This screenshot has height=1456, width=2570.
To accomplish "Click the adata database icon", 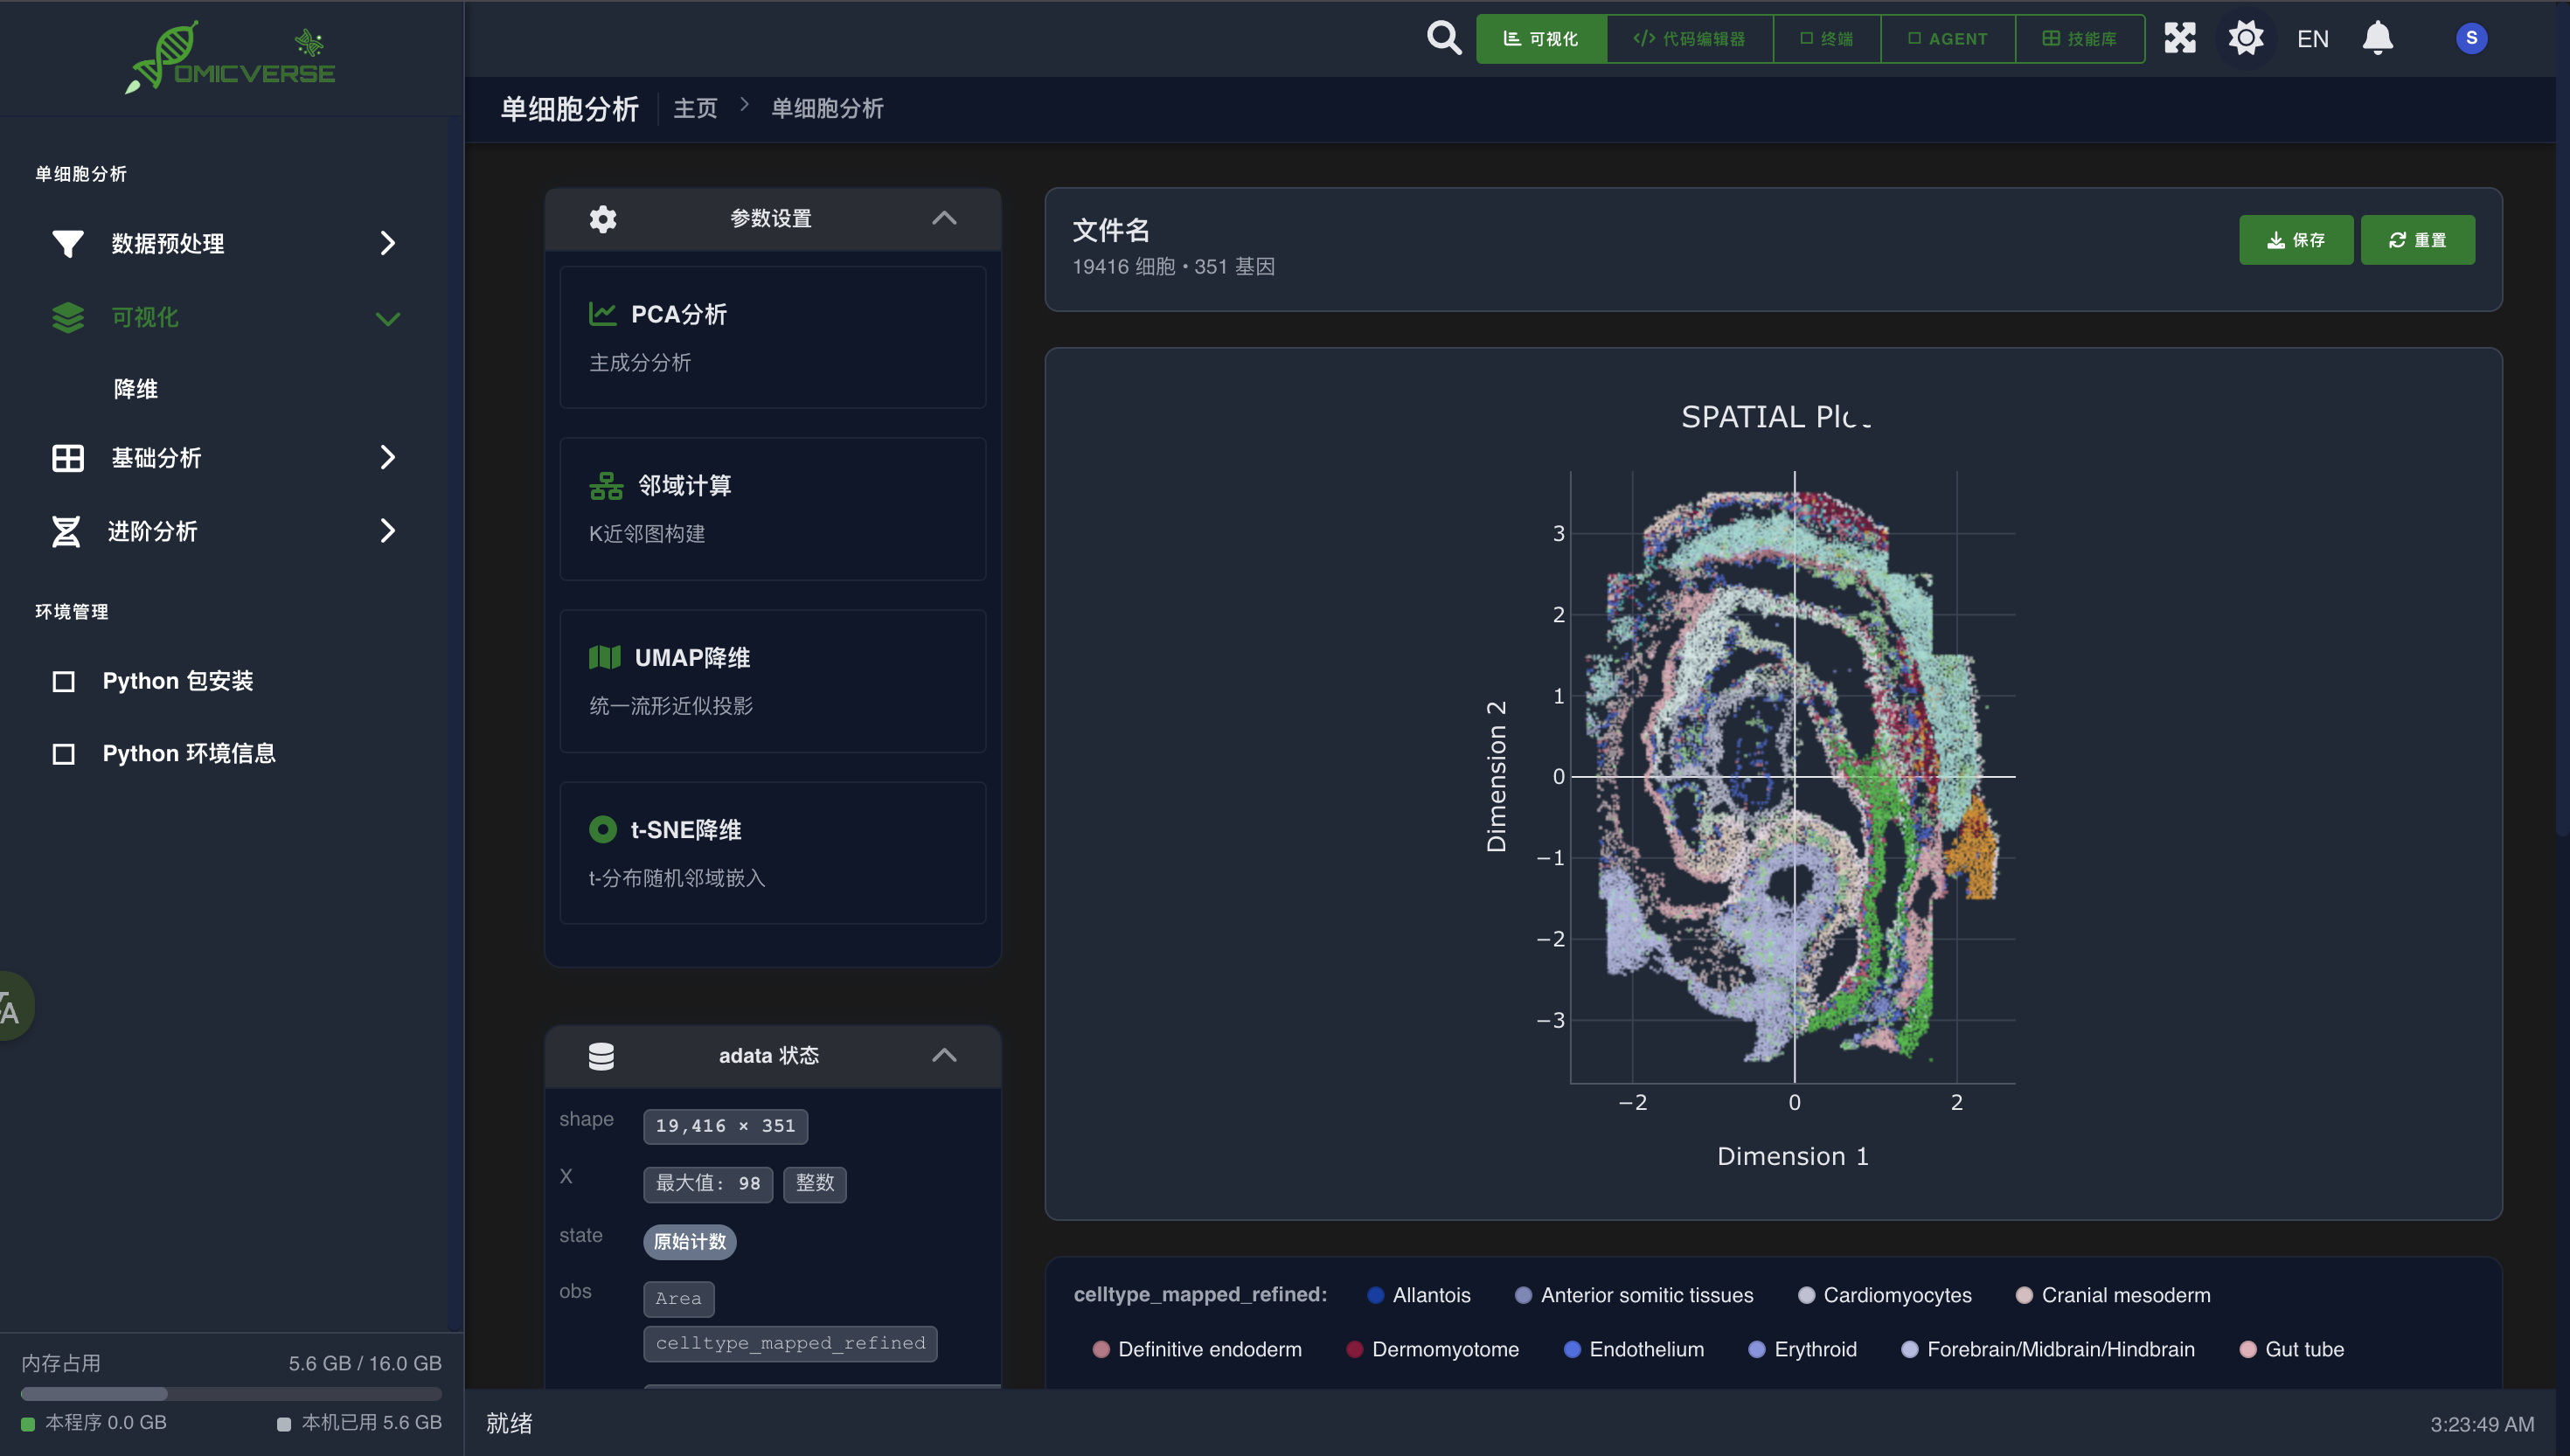I will point(601,1056).
